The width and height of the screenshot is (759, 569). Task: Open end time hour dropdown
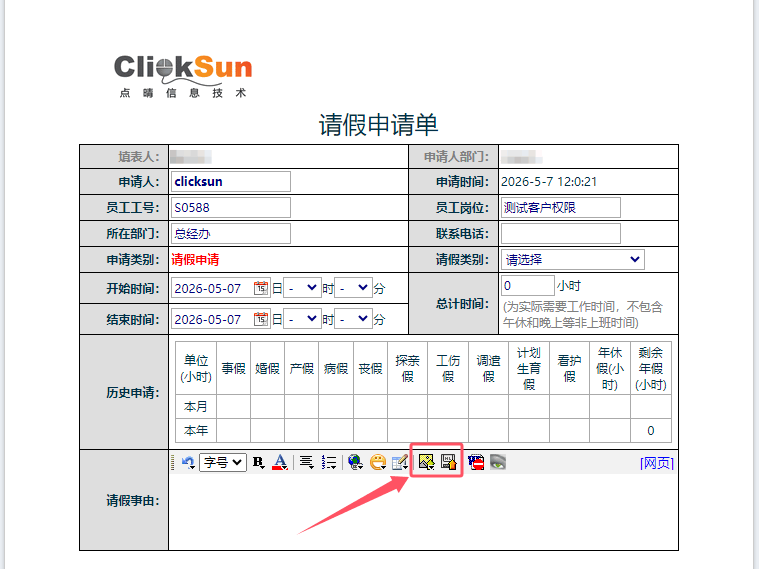[302, 320]
